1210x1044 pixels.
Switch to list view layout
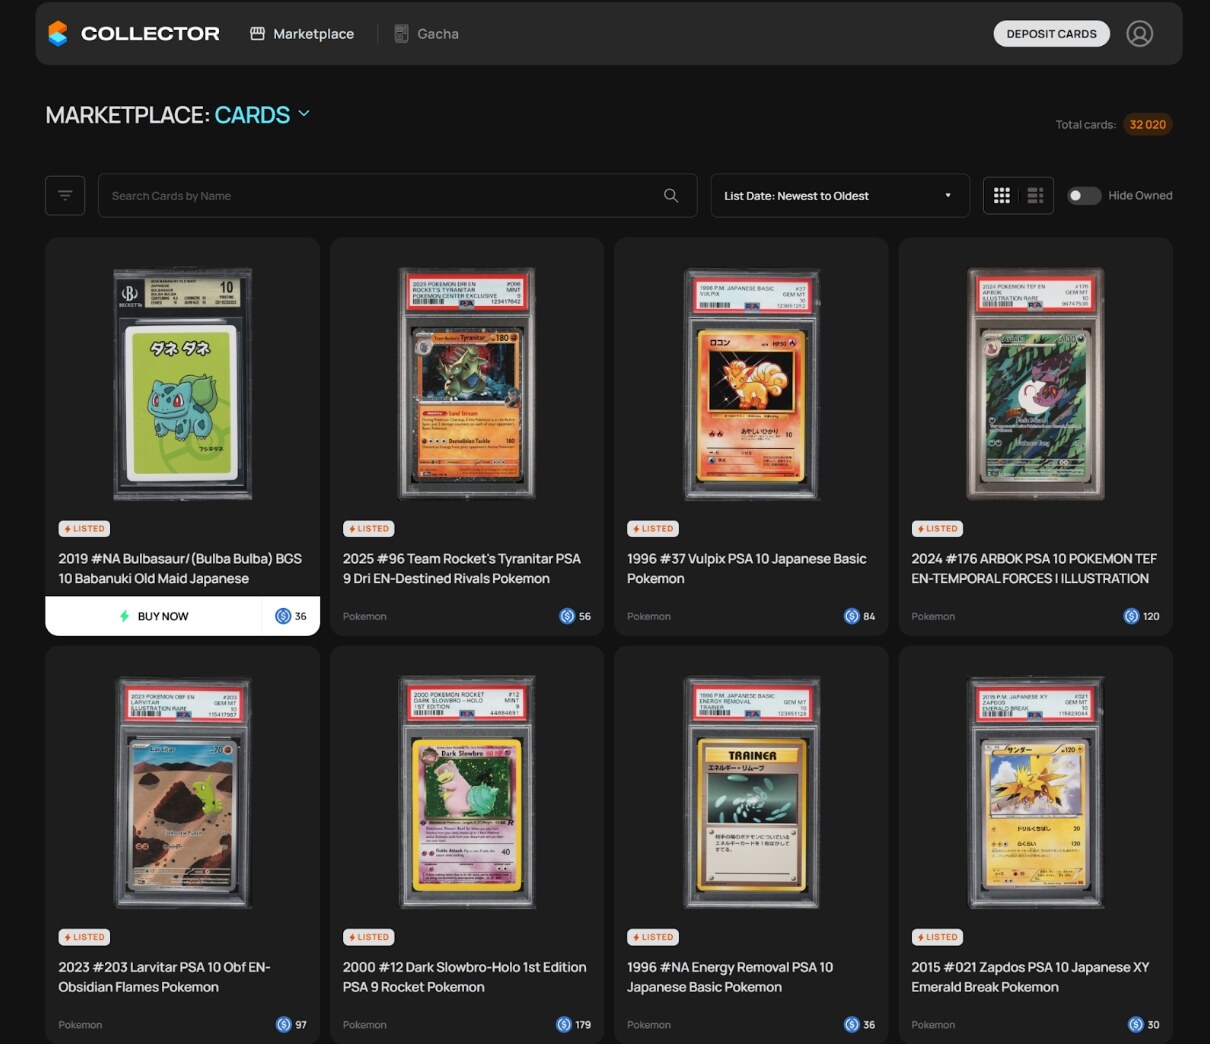click(x=1035, y=196)
